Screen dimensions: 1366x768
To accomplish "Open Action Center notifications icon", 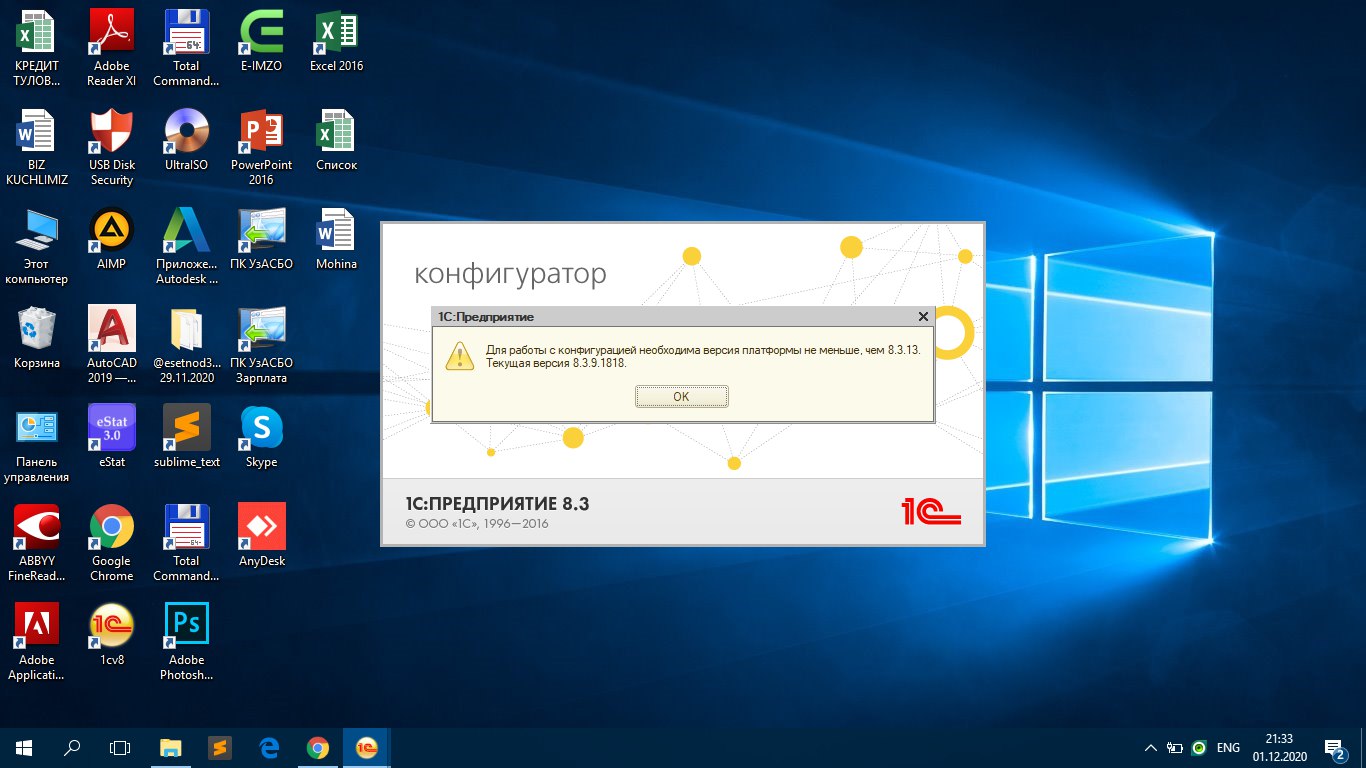I will pos(1334,747).
